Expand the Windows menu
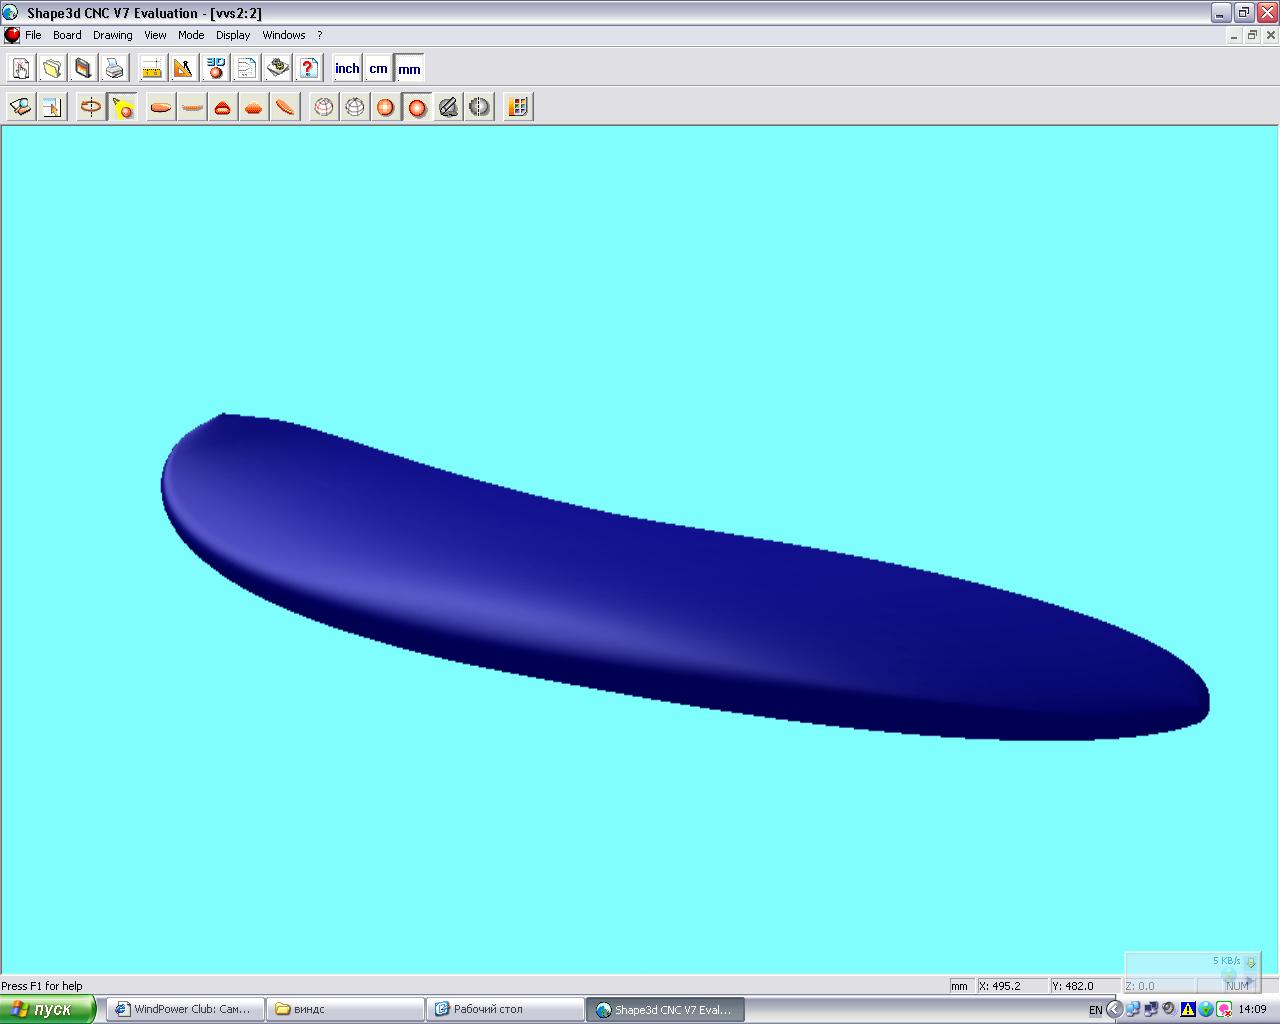Viewport: 1280px width, 1024px height. tap(284, 35)
